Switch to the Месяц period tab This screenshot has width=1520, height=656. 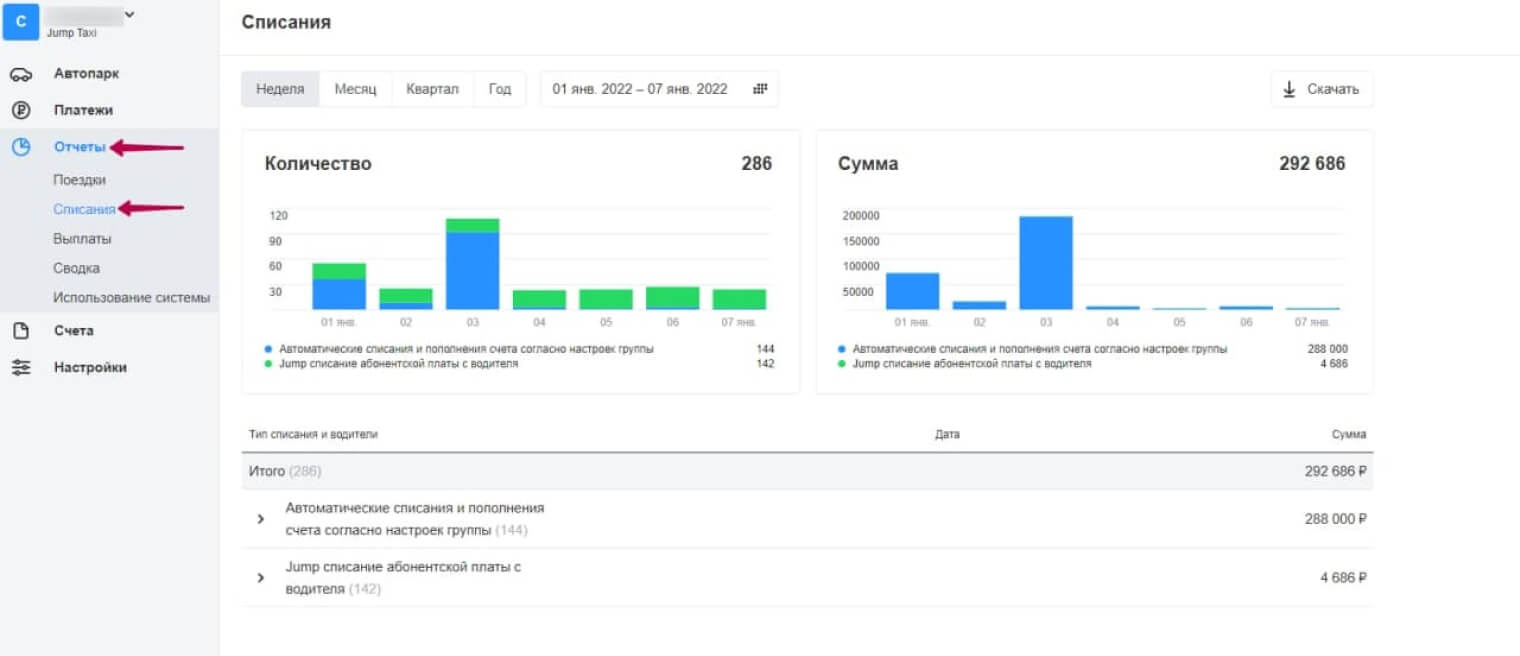coord(355,89)
